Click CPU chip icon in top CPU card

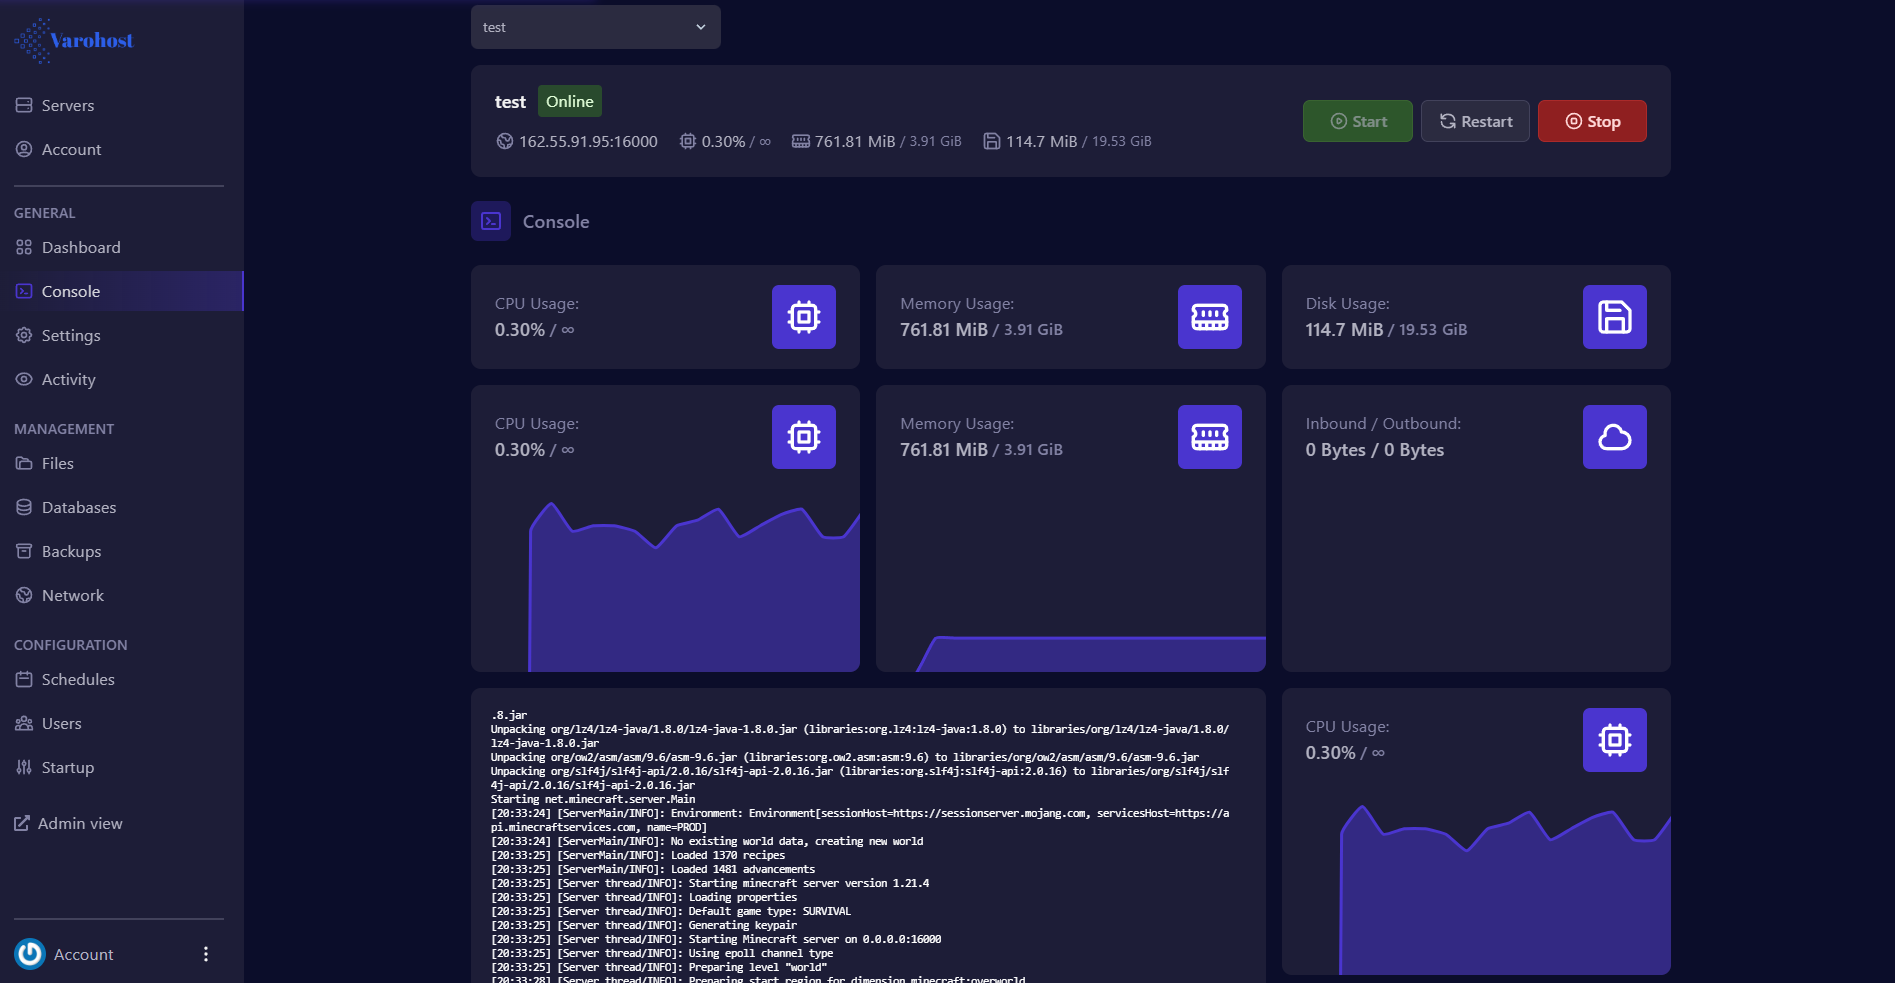tap(804, 317)
